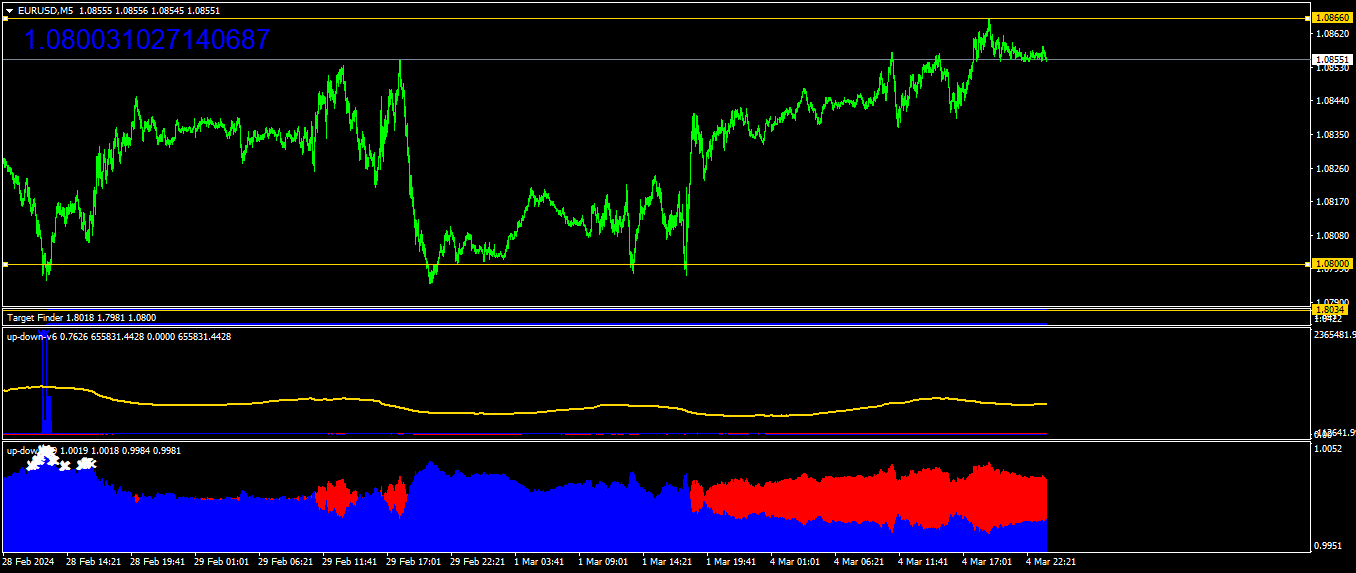Click the 4 Mar 11:41 time label
This screenshot has height=573, width=1356.
click(x=924, y=563)
